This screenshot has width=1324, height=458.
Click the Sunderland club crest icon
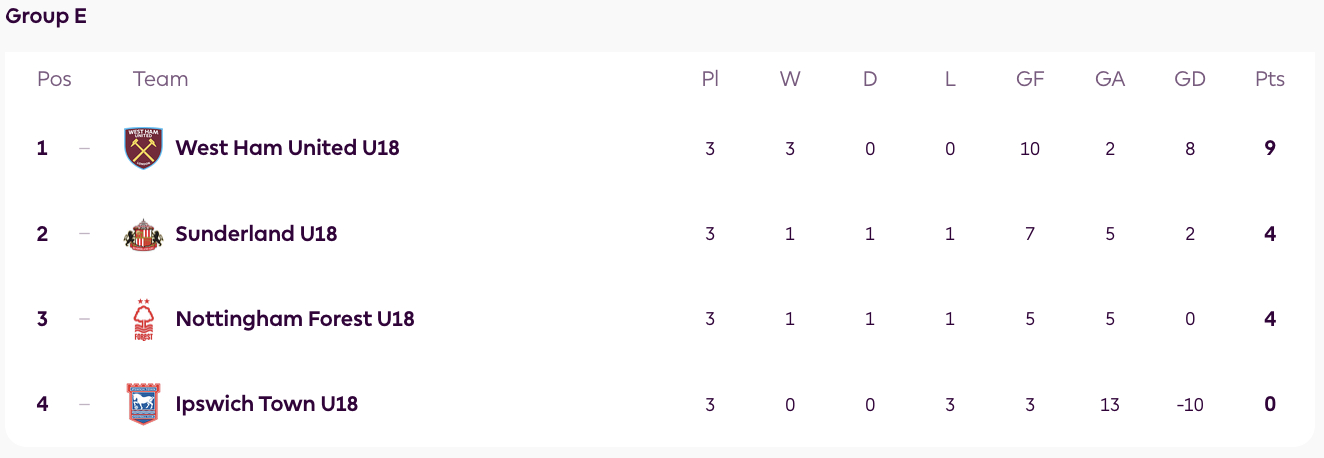click(x=143, y=234)
